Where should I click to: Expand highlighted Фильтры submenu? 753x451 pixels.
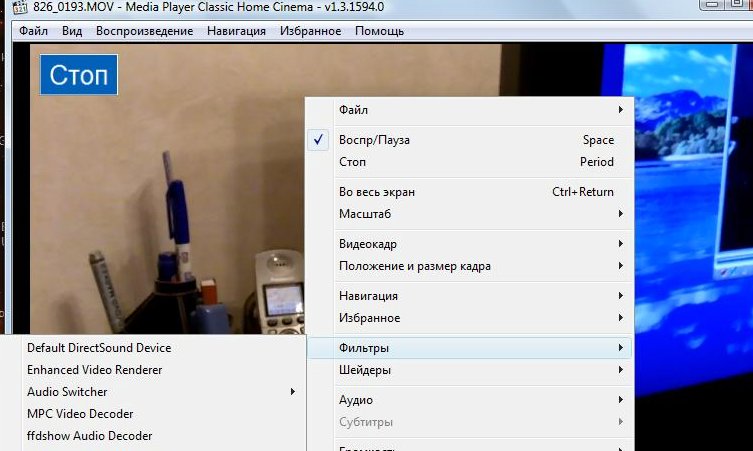pos(470,348)
